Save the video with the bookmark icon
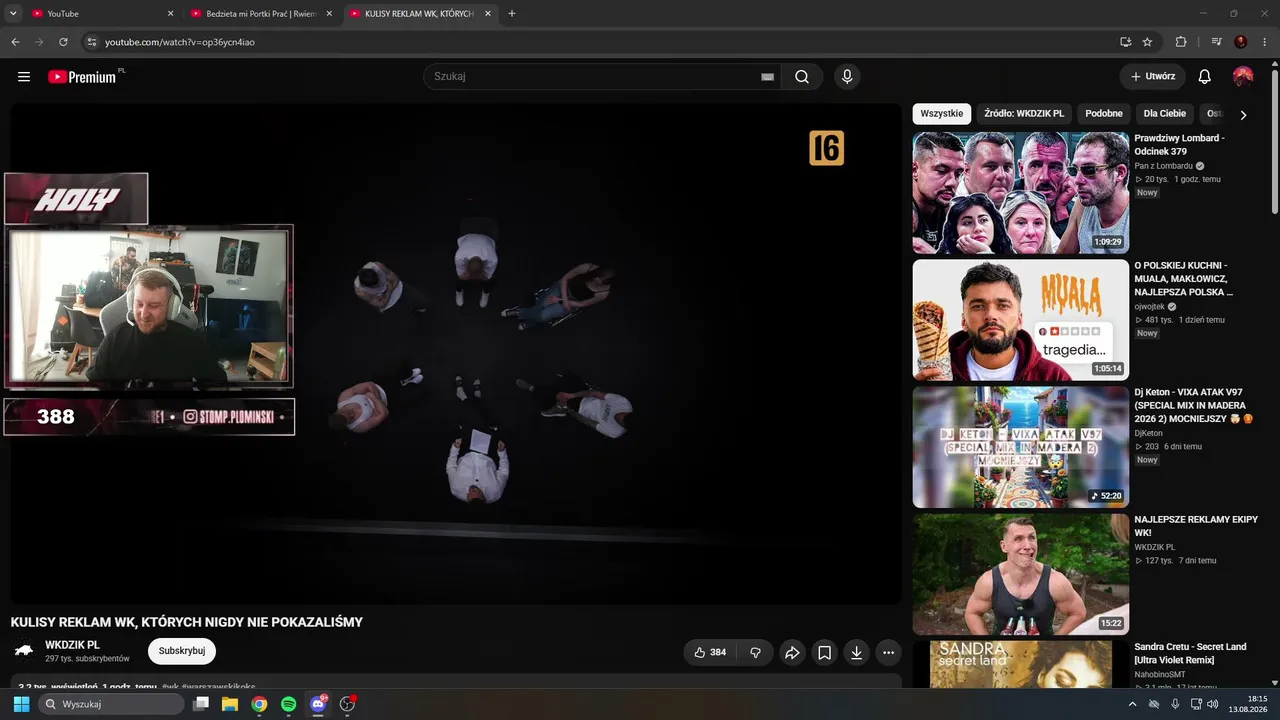Image resolution: width=1280 pixels, height=720 pixels. [824, 652]
